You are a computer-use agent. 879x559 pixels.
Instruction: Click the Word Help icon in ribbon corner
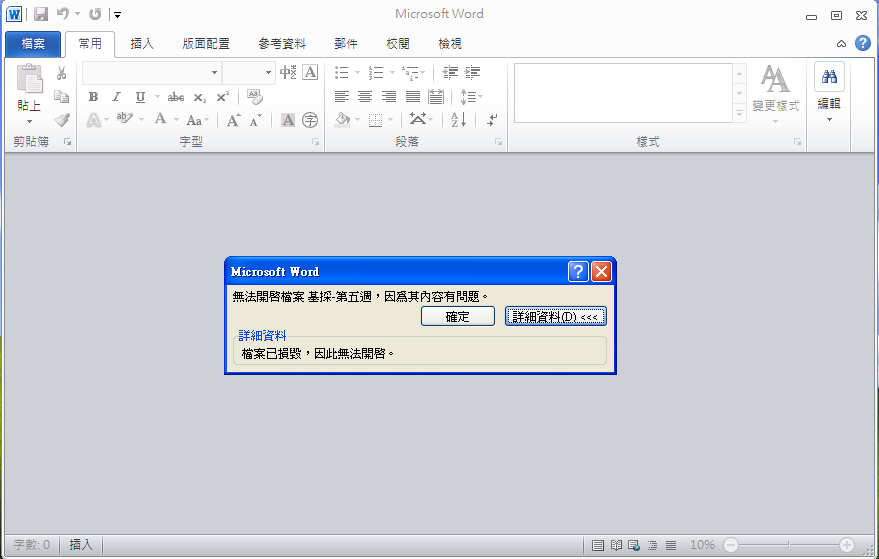pyautogui.click(x=863, y=43)
